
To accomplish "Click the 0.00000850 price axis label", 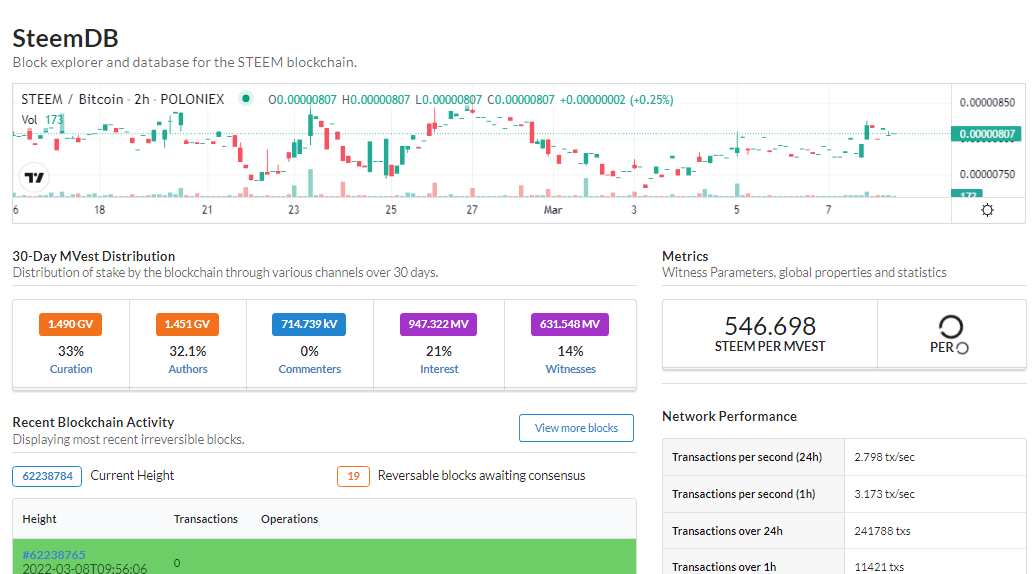I will click(x=987, y=103).
